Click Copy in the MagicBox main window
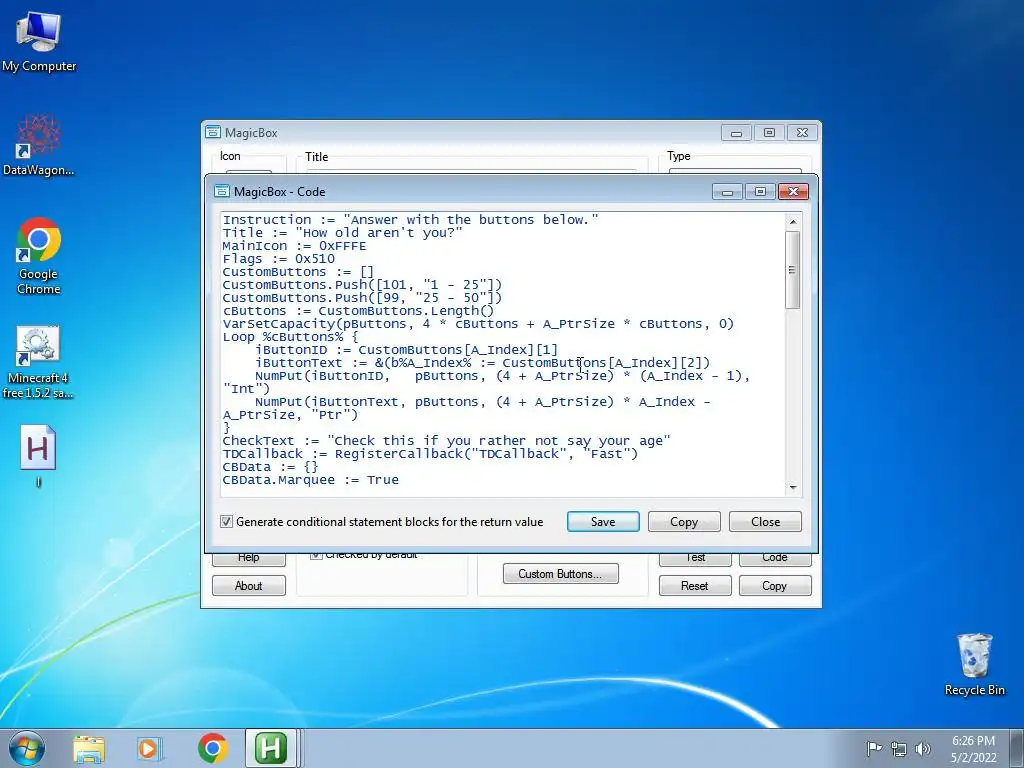Screen dimensions: 1024x768 tap(775, 586)
